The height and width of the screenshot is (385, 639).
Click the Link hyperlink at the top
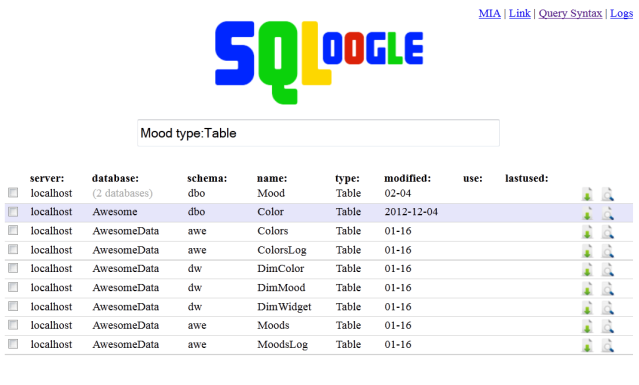(x=520, y=13)
